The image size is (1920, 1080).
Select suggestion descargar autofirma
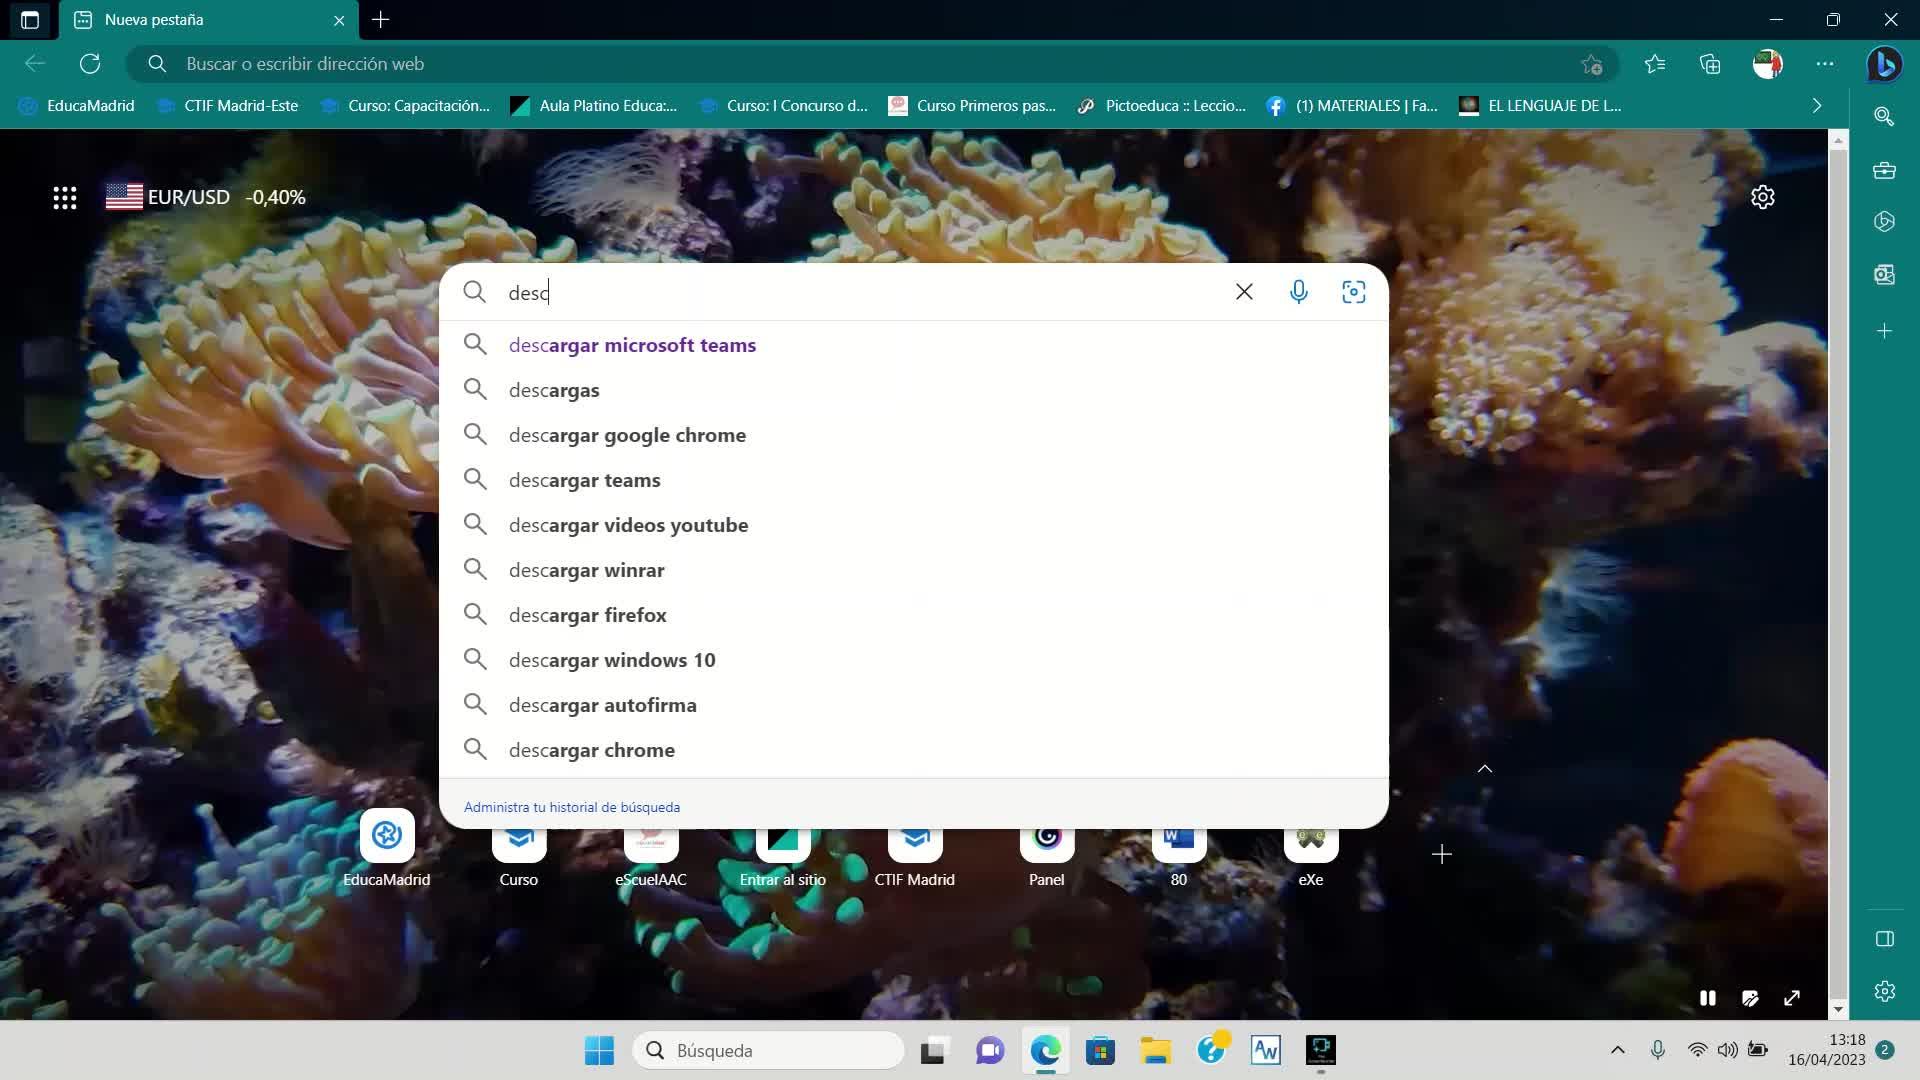pyautogui.click(x=602, y=705)
